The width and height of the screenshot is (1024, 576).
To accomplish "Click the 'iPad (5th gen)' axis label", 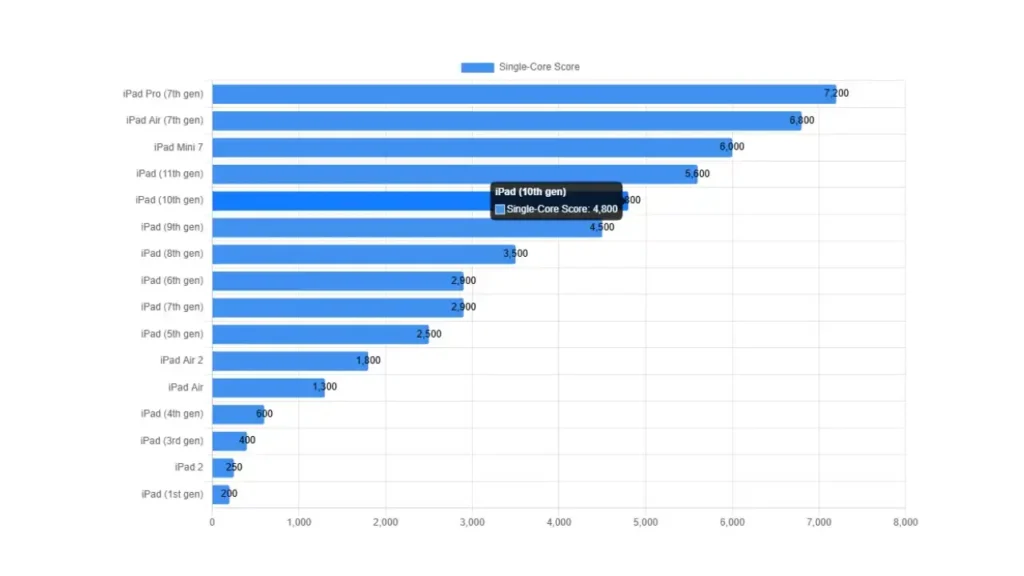I will pyautogui.click(x=172, y=334).
